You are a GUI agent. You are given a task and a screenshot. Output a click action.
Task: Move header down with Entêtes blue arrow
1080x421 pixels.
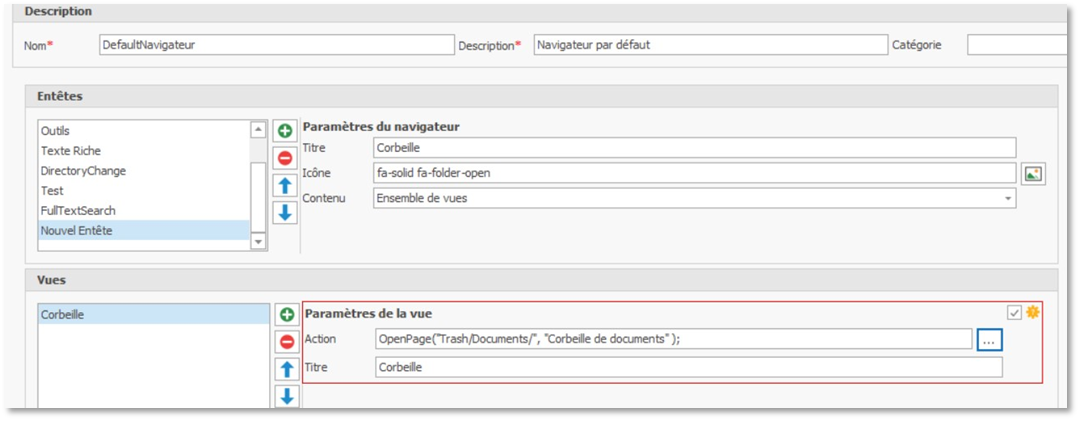(285, 212)
